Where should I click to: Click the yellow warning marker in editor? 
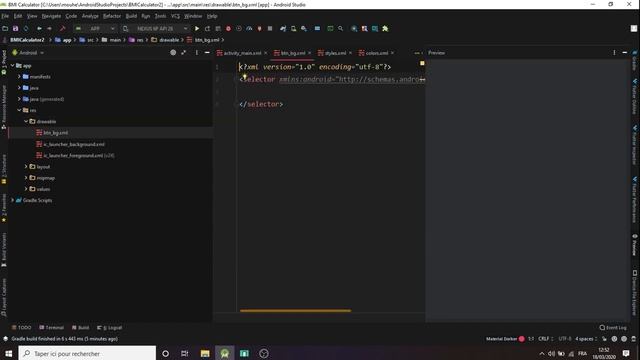[422, 63]
